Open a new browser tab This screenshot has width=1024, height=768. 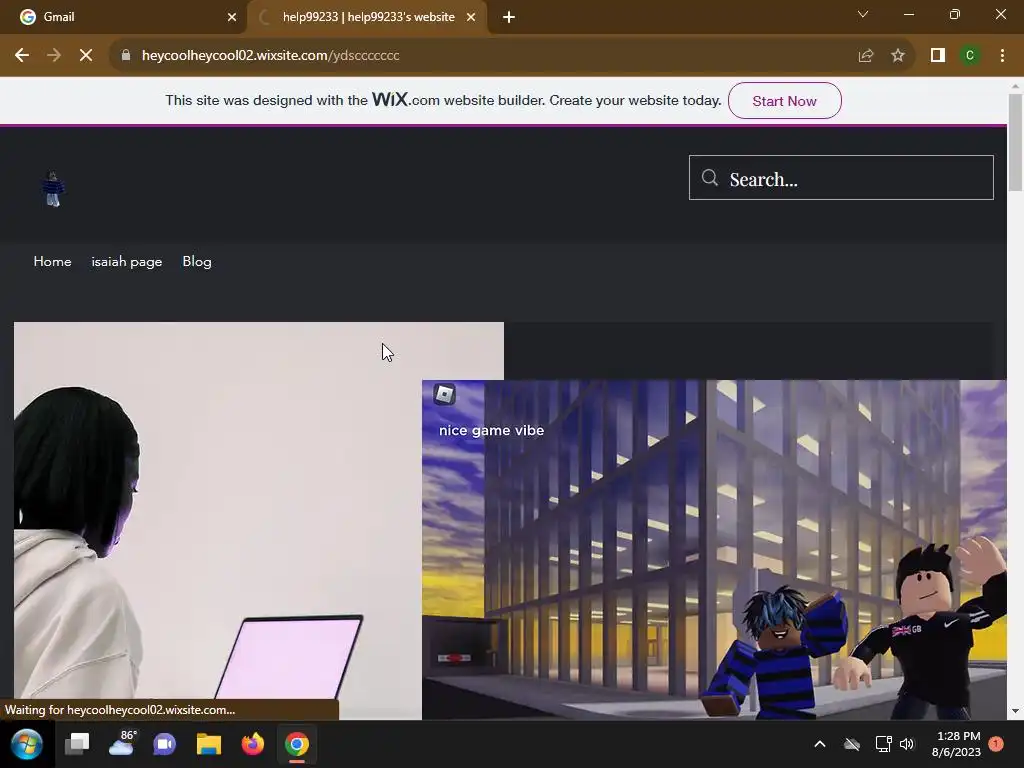509,17
